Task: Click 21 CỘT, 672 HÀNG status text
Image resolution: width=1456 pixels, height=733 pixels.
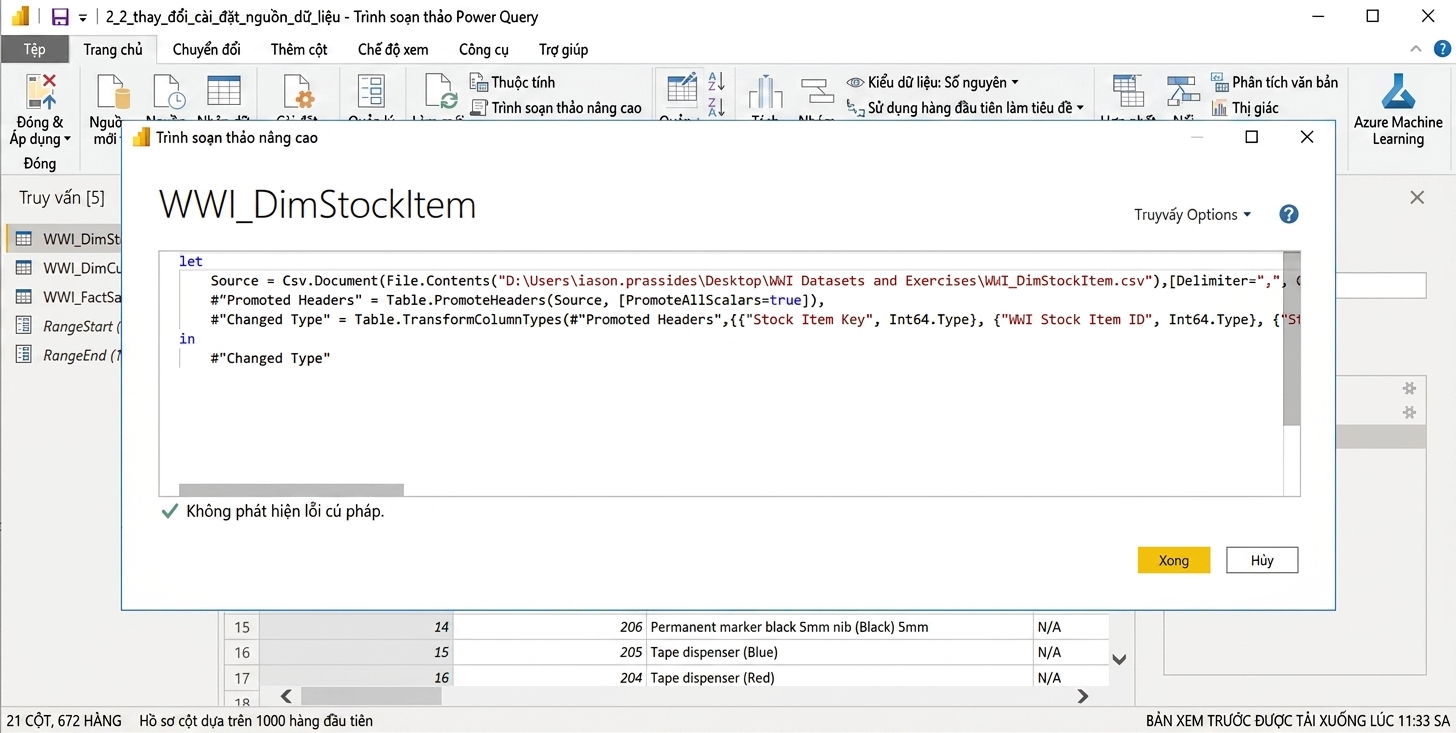Action: click(64, 720)
